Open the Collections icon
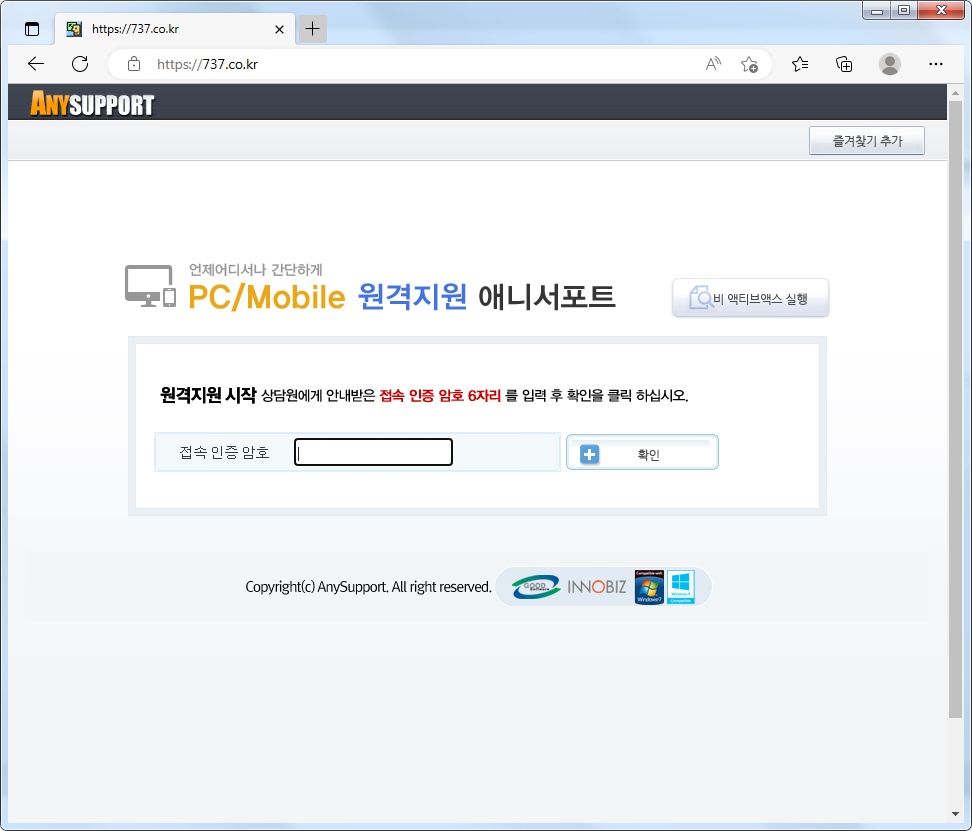The image size is (972, 831). [844, 64]
